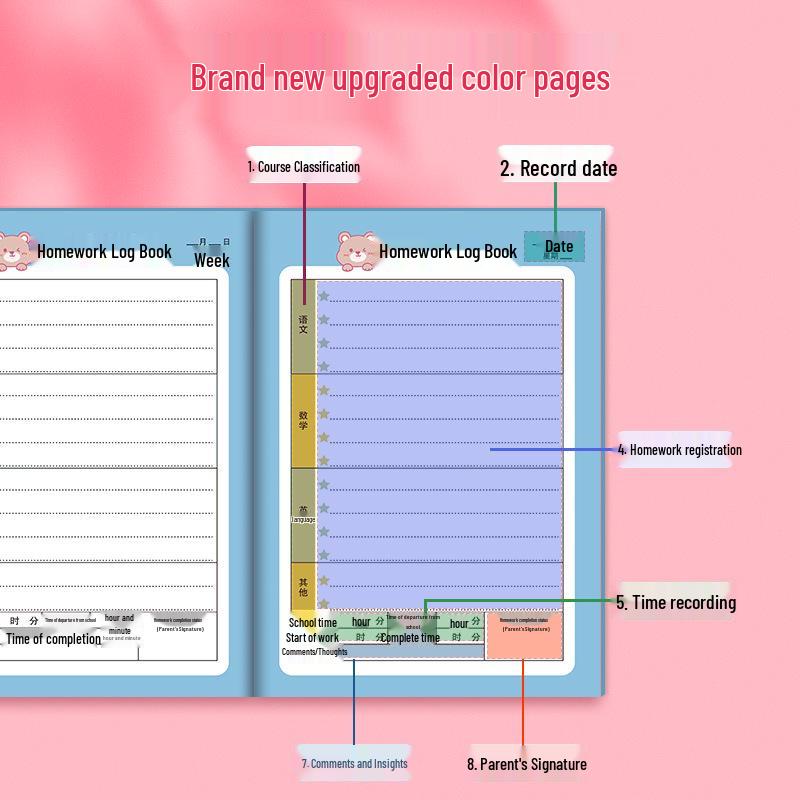The width and height of the screenshot is (800, 800).
Task: Select the '1. Course Classification' label
Action: pyautogui.click(x=304, y=166)
